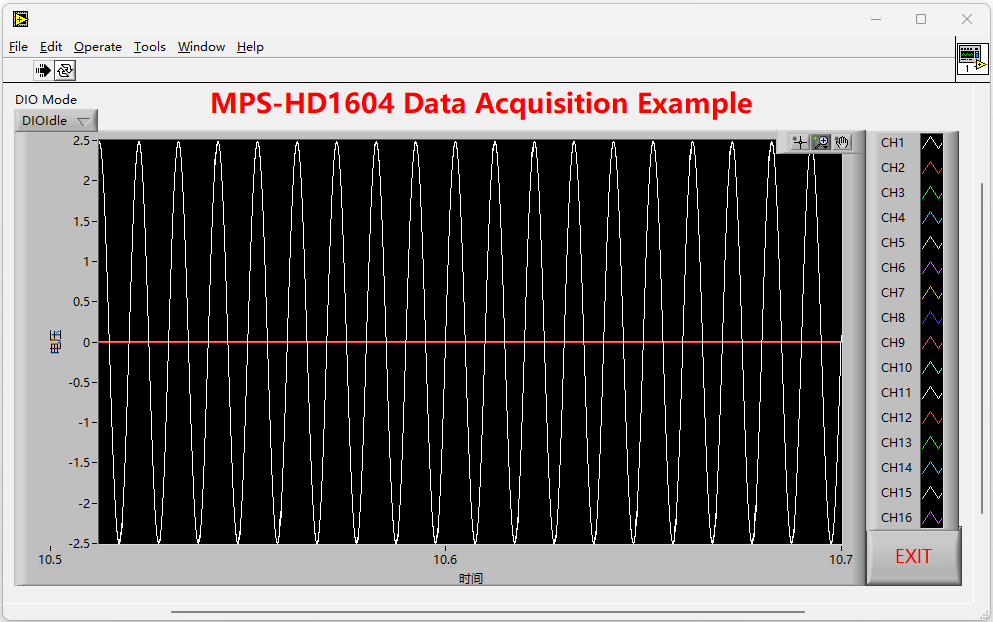The width and height of the screenshot is (993, 622).
Task: Open the File menu
Action: coord(18,47)
